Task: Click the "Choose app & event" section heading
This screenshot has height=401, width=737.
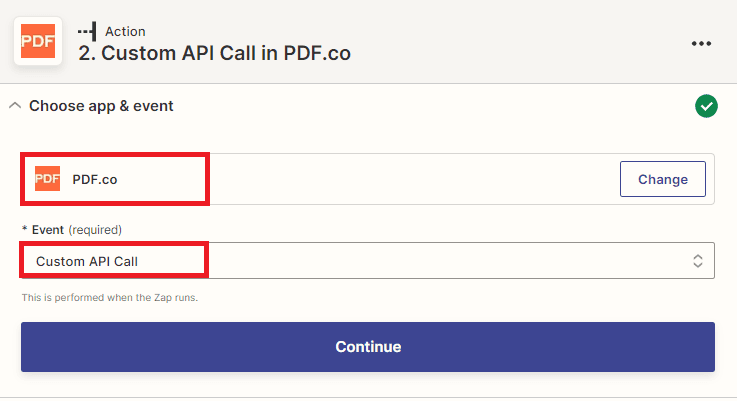Action: click(x=101, y=105)
